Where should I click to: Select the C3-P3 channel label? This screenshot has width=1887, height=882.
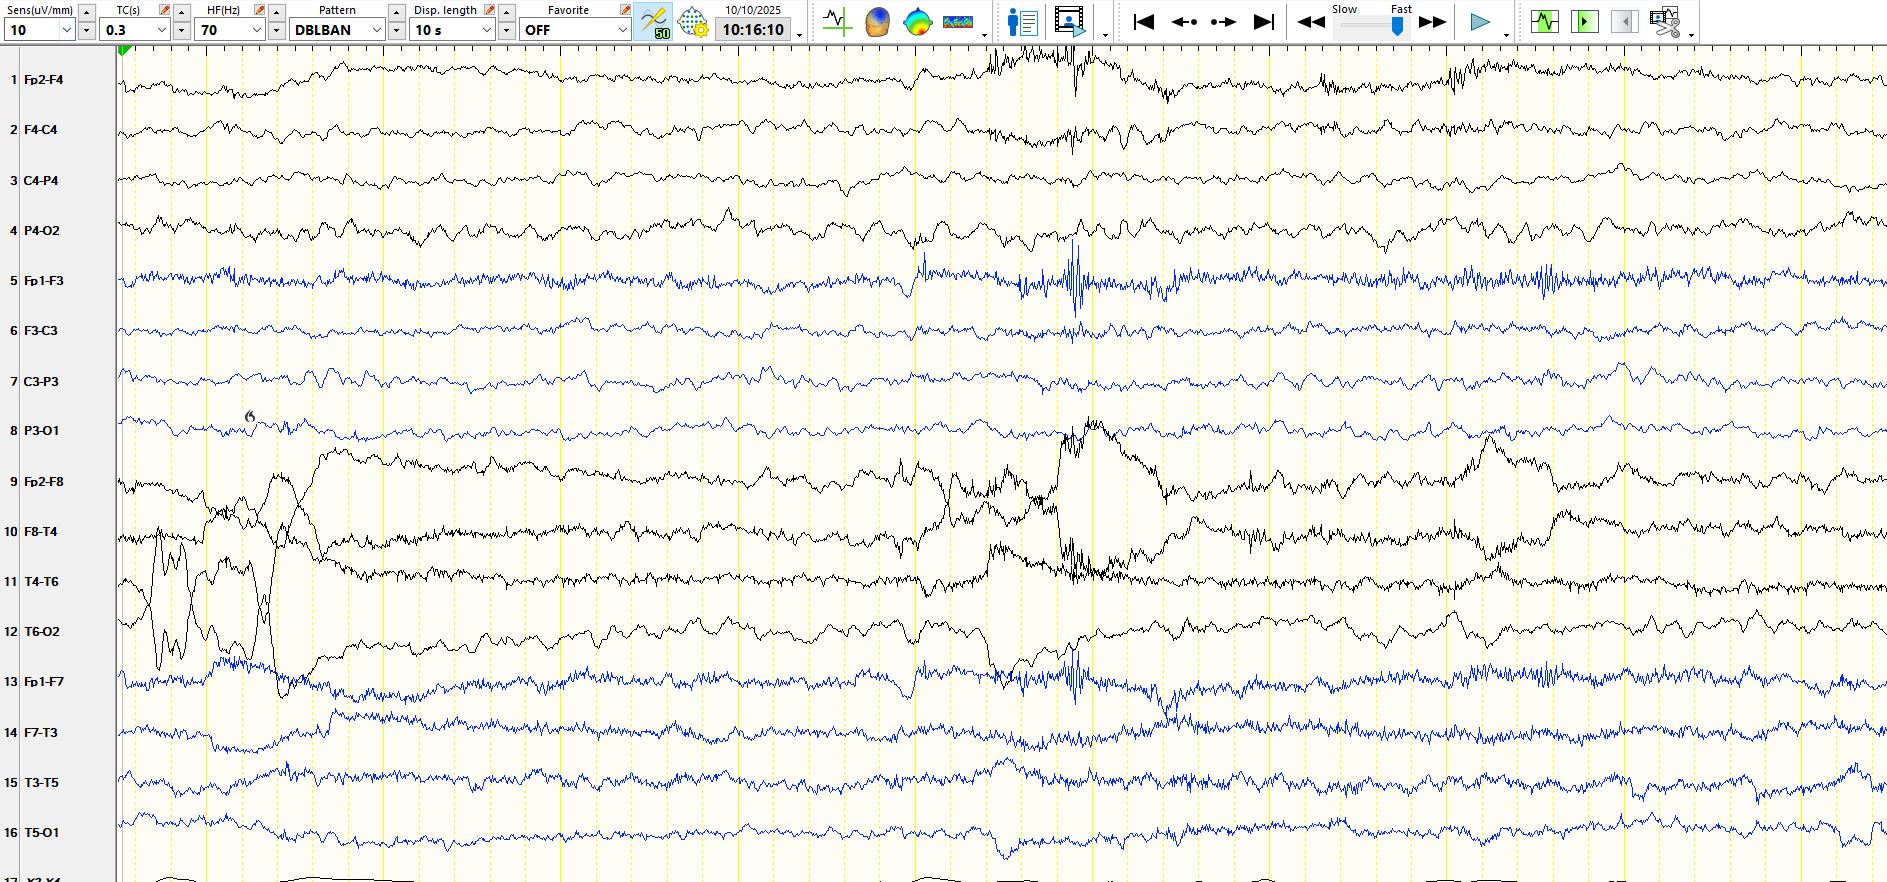click(x=41, y=382)
